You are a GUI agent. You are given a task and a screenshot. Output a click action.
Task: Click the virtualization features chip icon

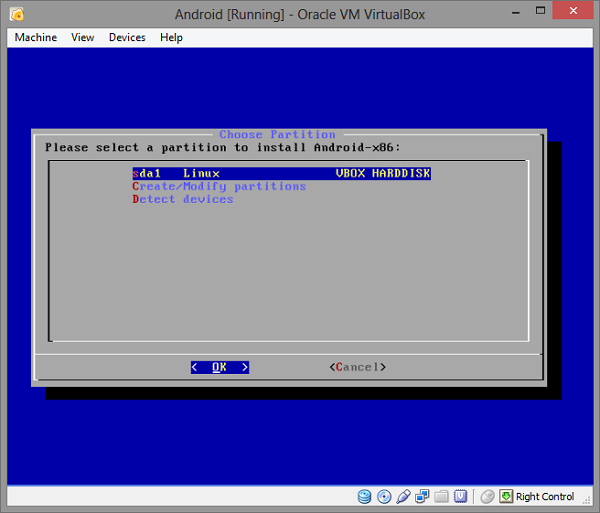coord(460,497)
